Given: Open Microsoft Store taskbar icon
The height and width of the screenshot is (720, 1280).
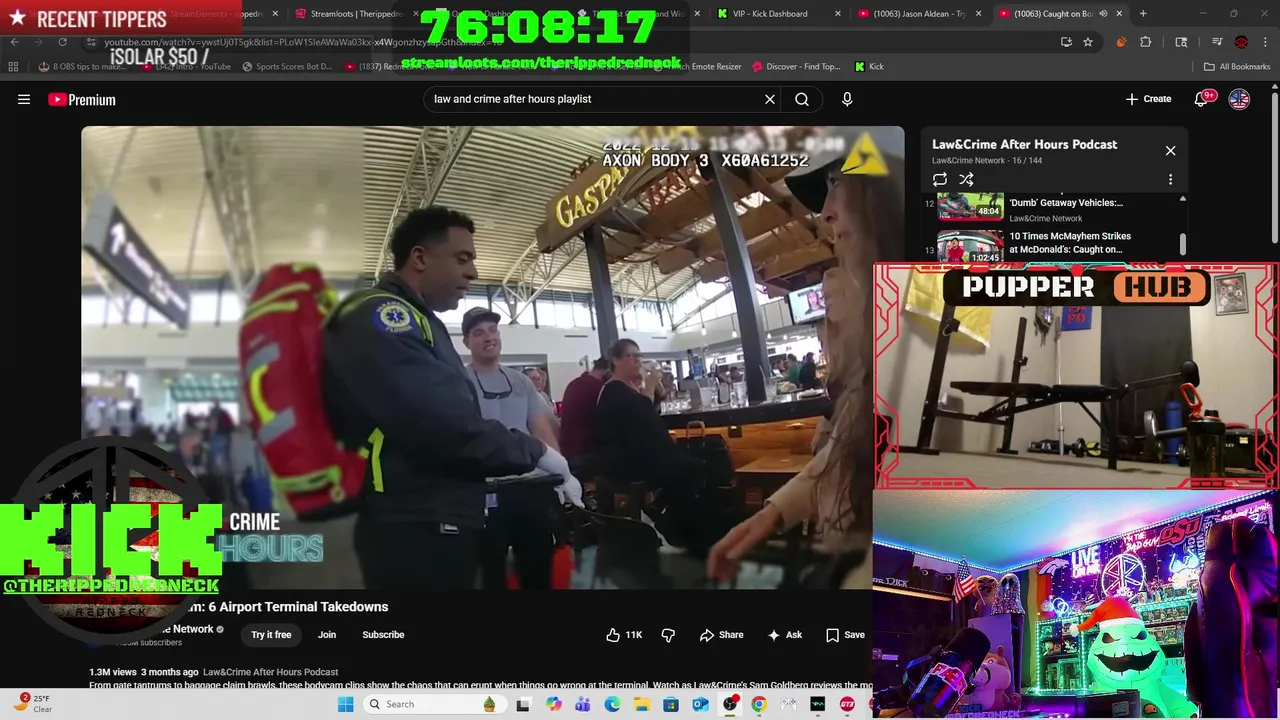Looking at the screenshot, I should pyautogui.click(x=671, y=704).
